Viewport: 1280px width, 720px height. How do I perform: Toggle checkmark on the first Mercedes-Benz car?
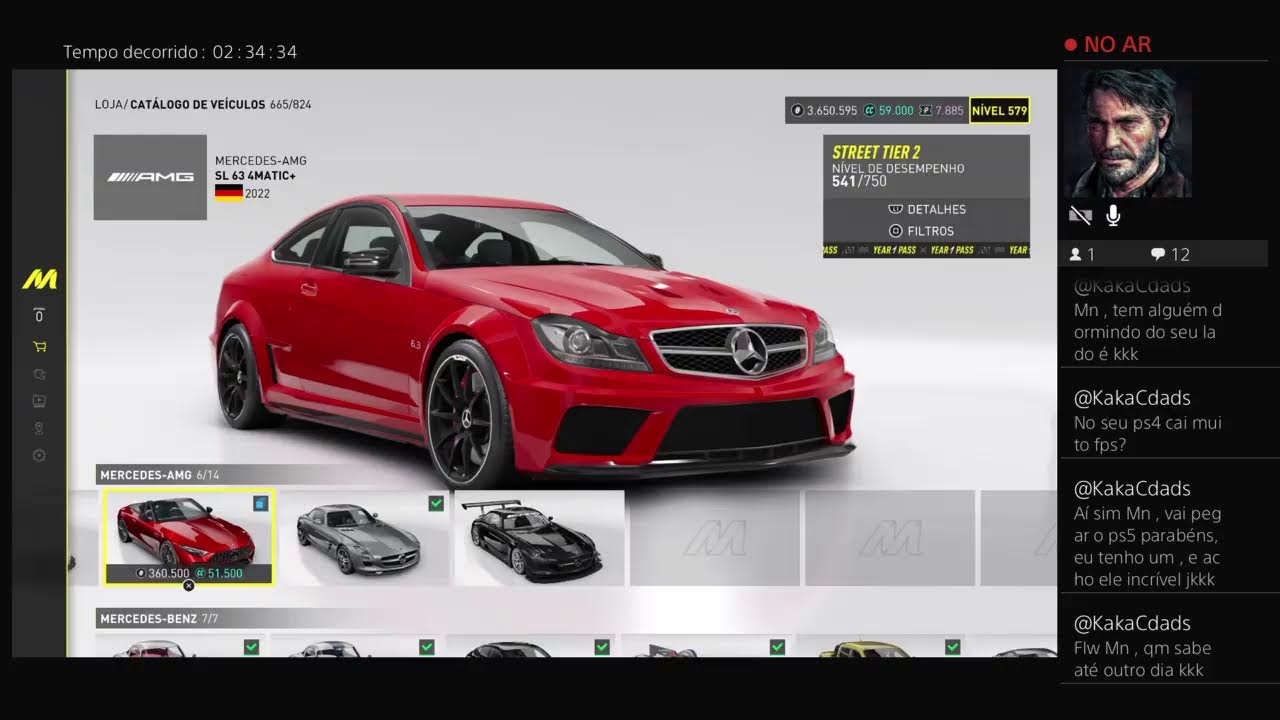pyautogui.click(x=252, y=647)
